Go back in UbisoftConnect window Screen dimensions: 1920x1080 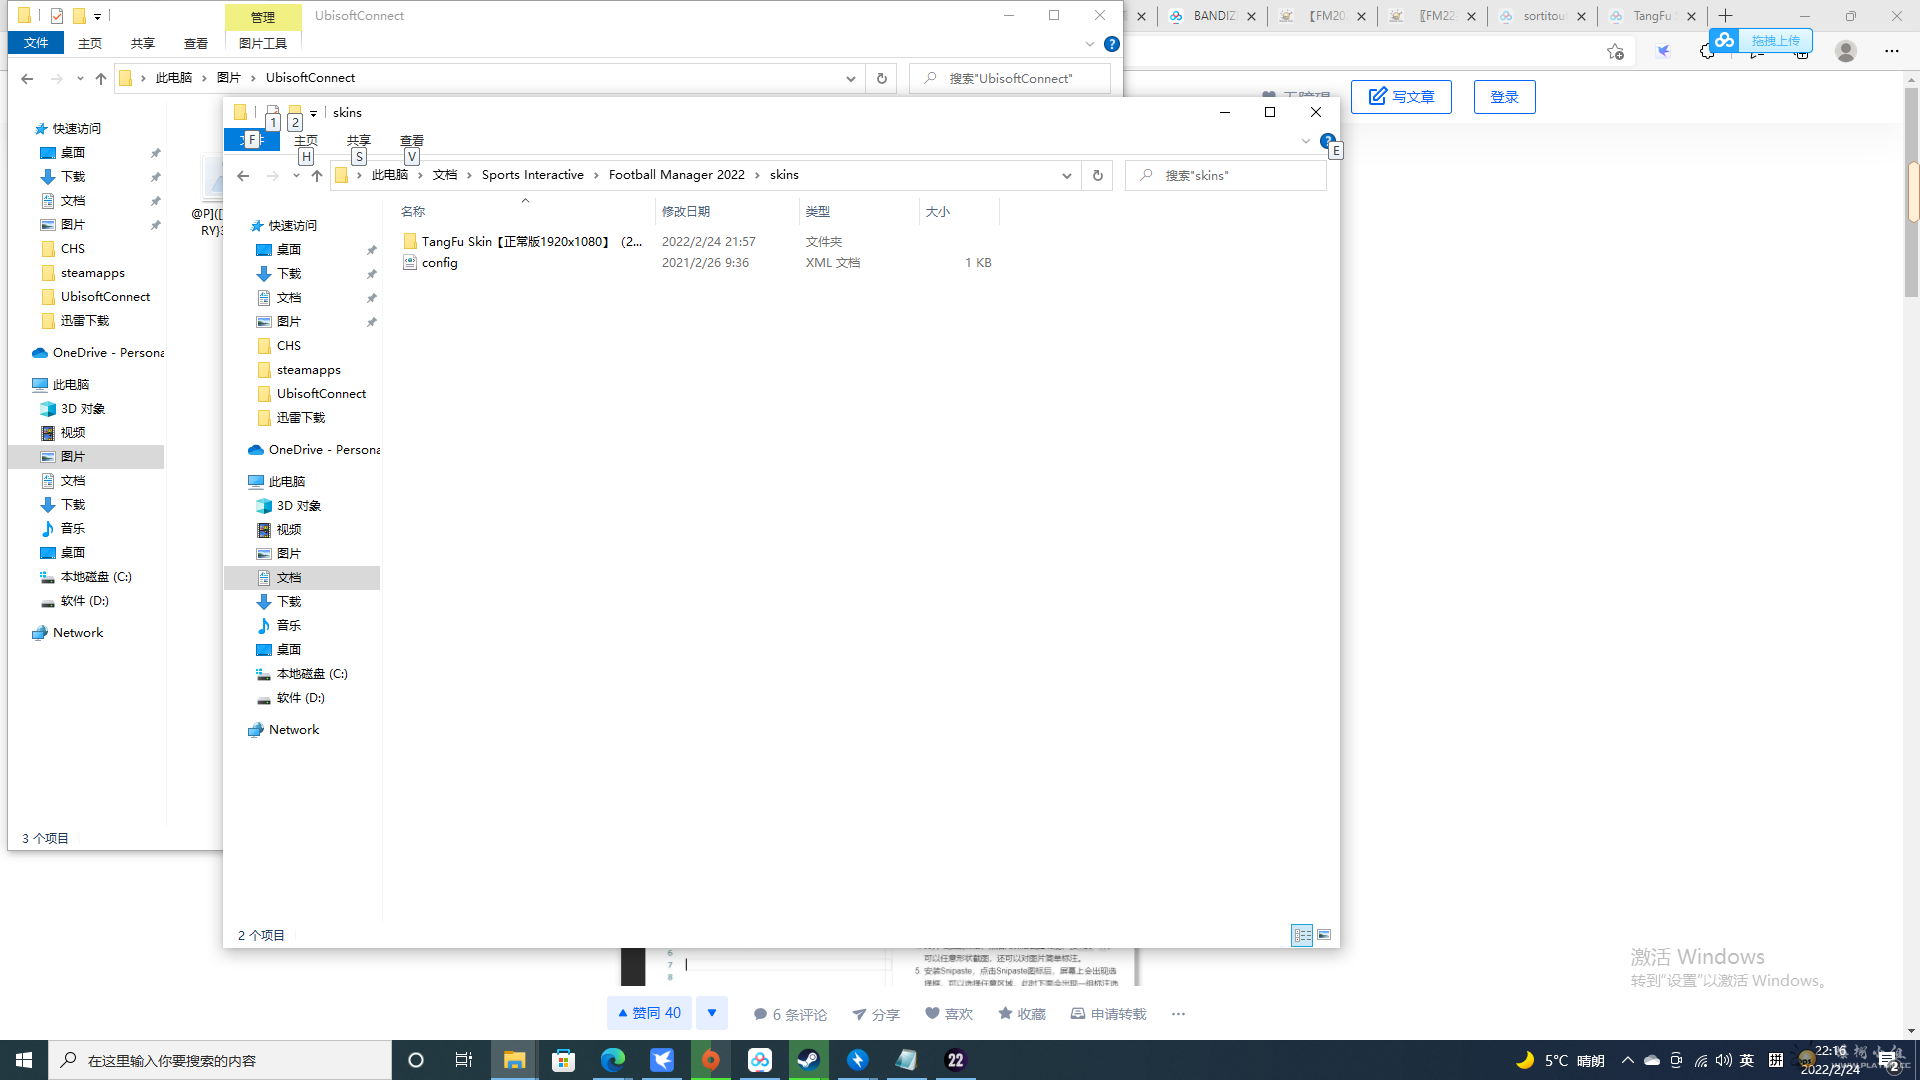[x=27, y=78]
